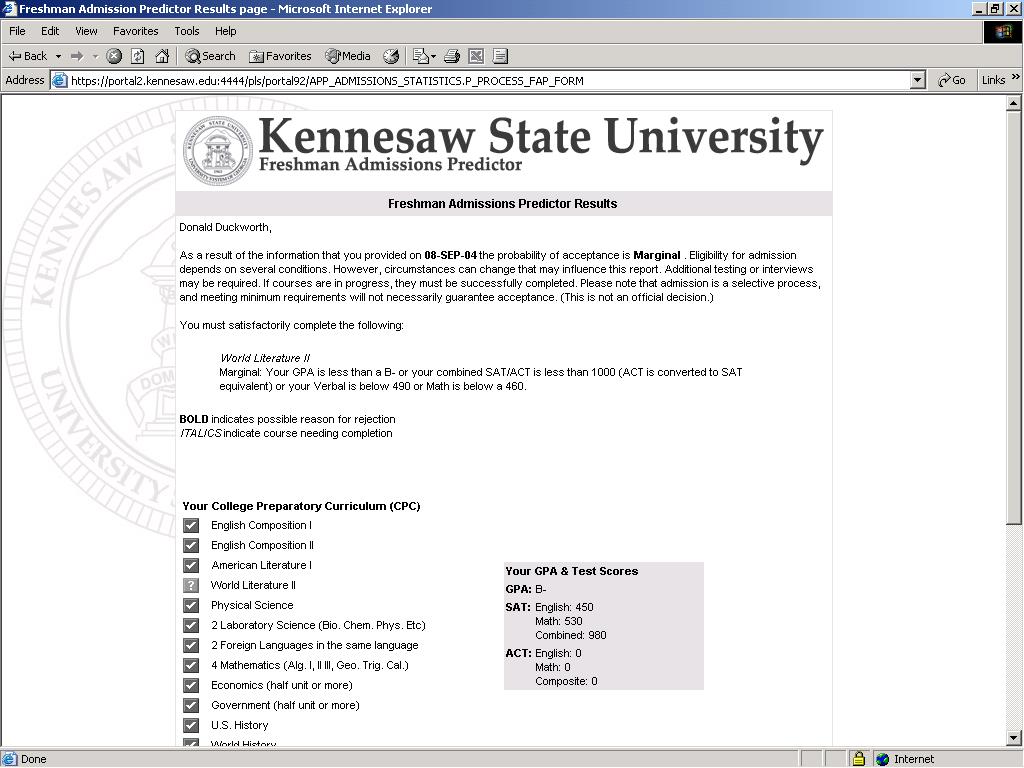
Task: Click the Kennesaw State University seal logo
Action: (217, 151)
